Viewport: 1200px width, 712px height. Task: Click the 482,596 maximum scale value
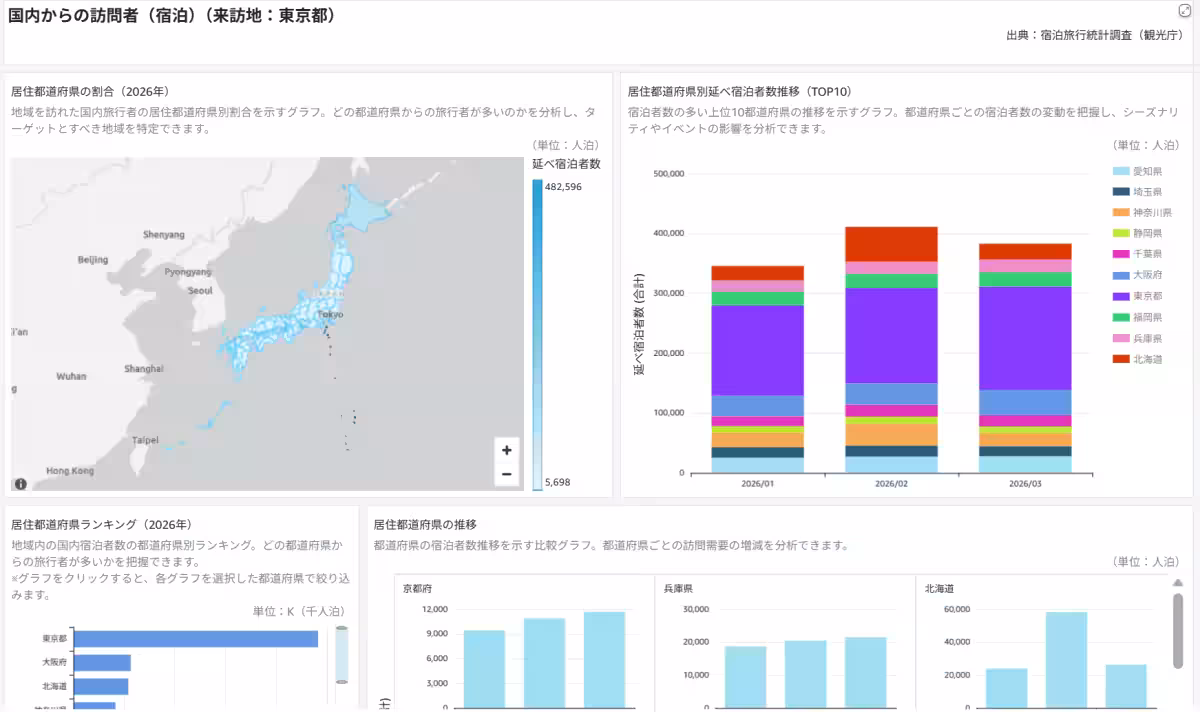click(563, 187)
